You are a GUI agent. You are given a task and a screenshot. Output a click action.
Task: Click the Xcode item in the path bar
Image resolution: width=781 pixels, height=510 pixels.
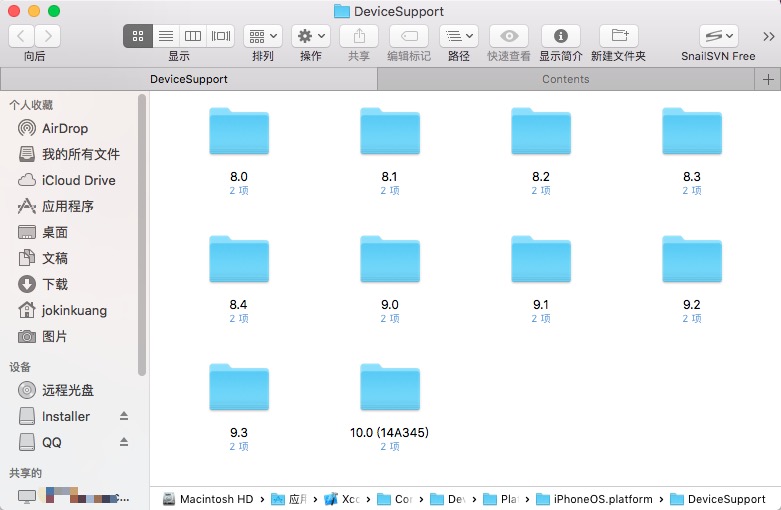(342, 499)
